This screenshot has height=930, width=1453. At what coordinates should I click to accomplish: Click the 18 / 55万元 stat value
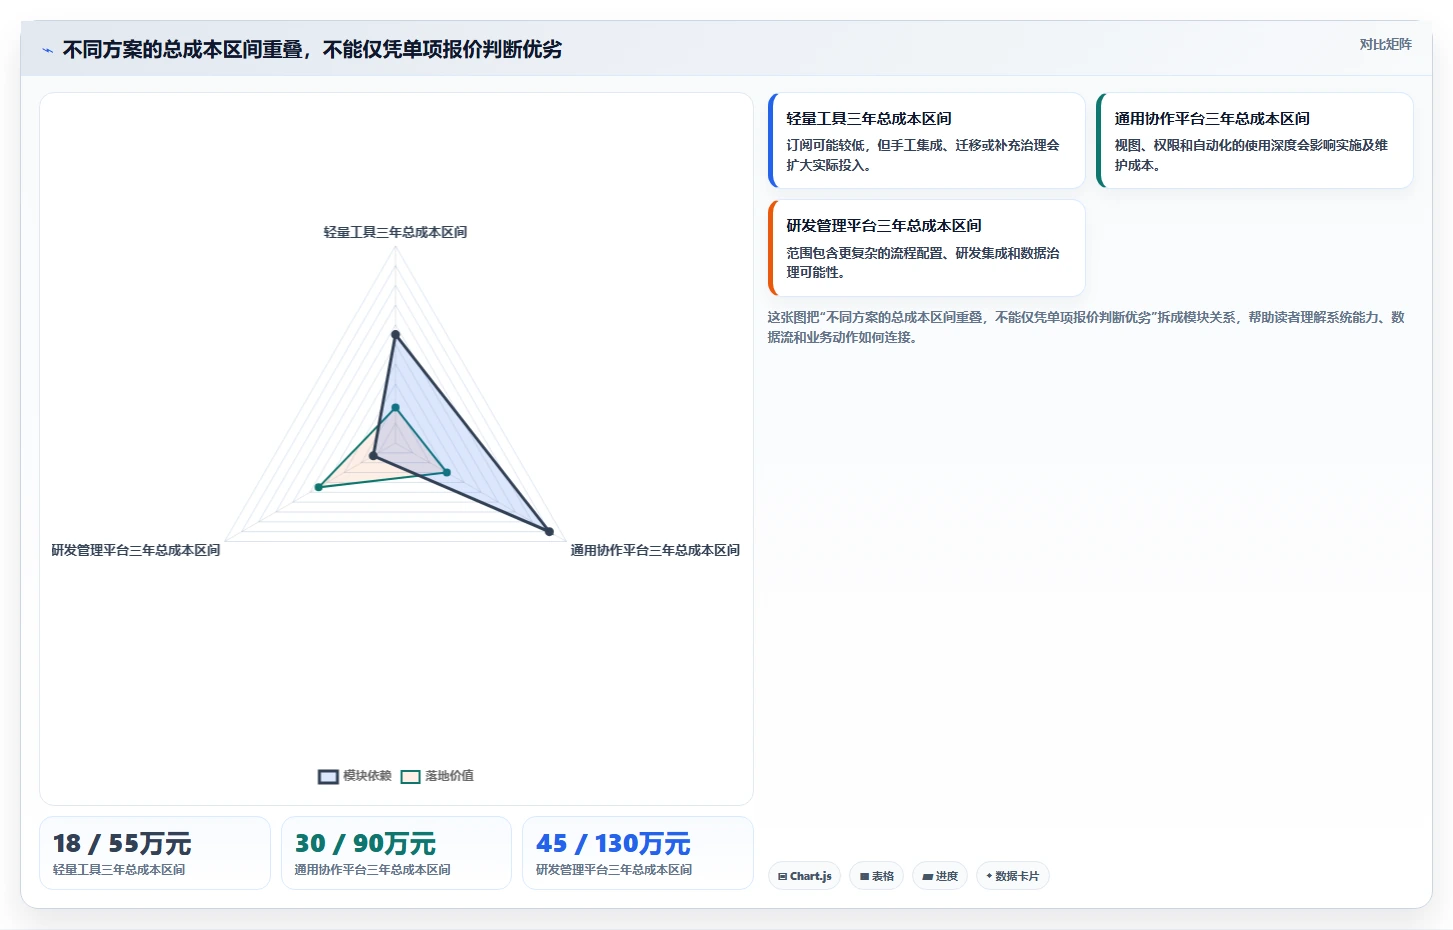coord(122,844)
